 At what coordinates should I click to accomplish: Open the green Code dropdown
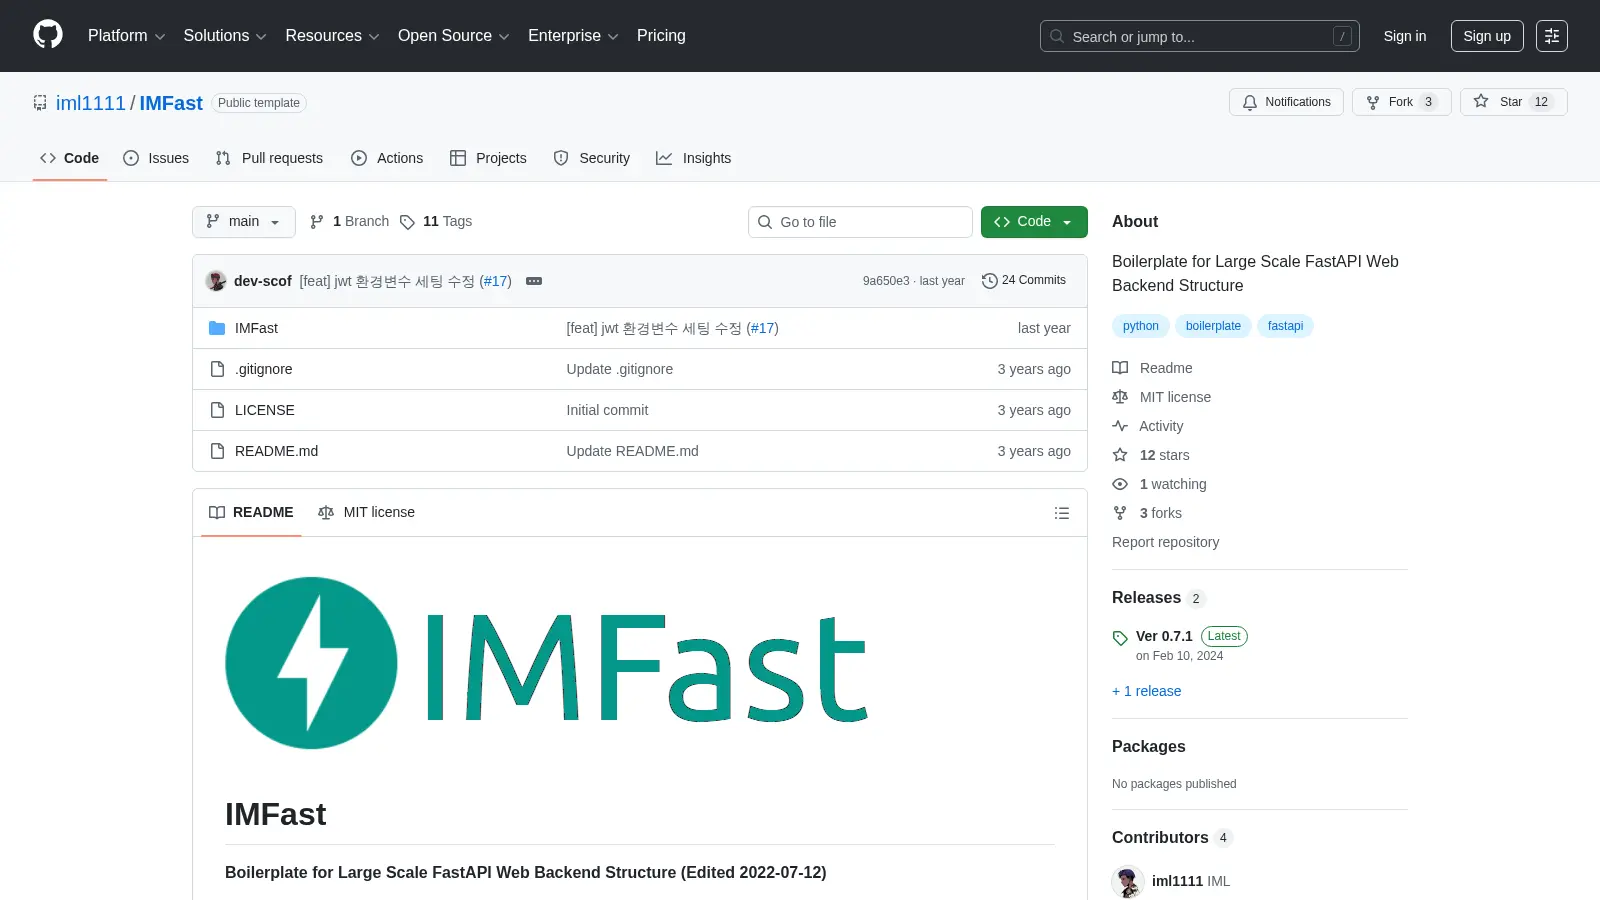point(1034,222)
